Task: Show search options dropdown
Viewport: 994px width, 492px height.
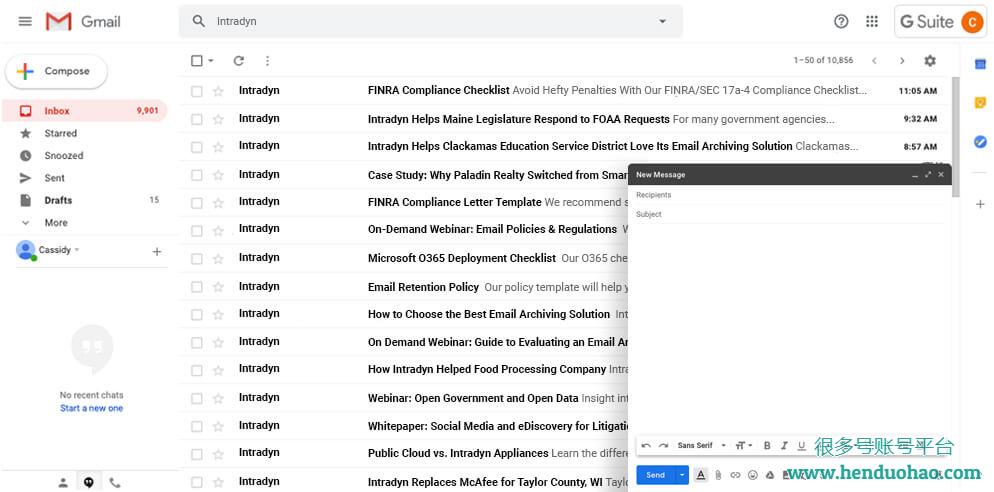Action: tap(662, 22)
